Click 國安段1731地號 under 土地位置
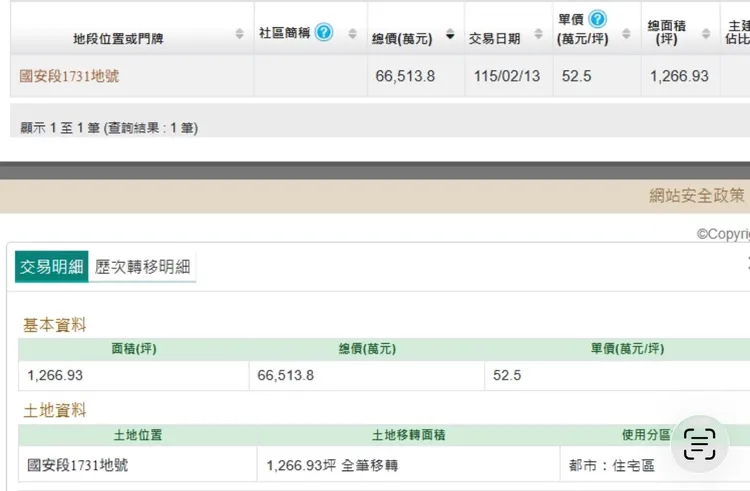 [77, 465]
